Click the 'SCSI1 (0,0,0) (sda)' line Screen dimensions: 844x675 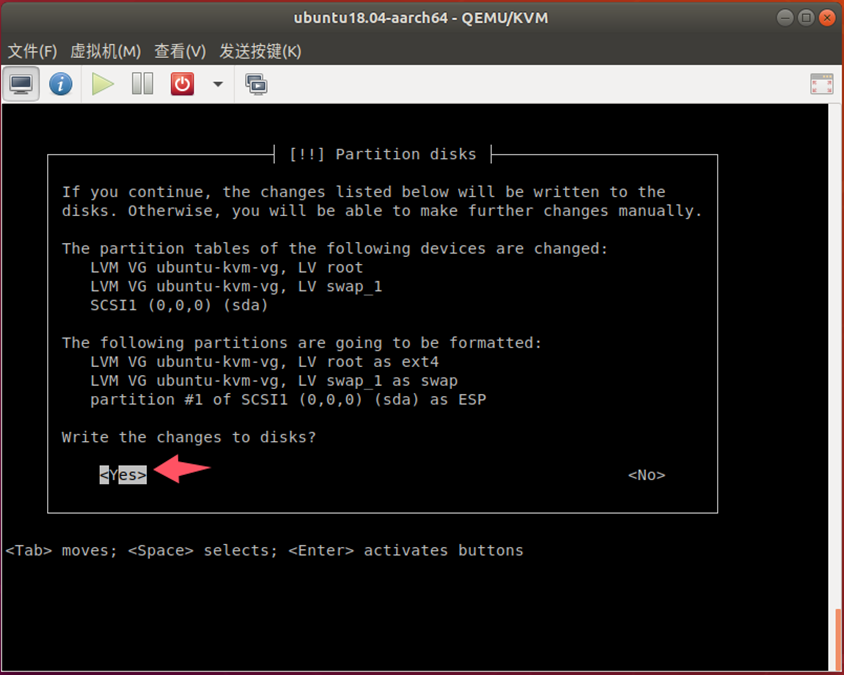179,305
